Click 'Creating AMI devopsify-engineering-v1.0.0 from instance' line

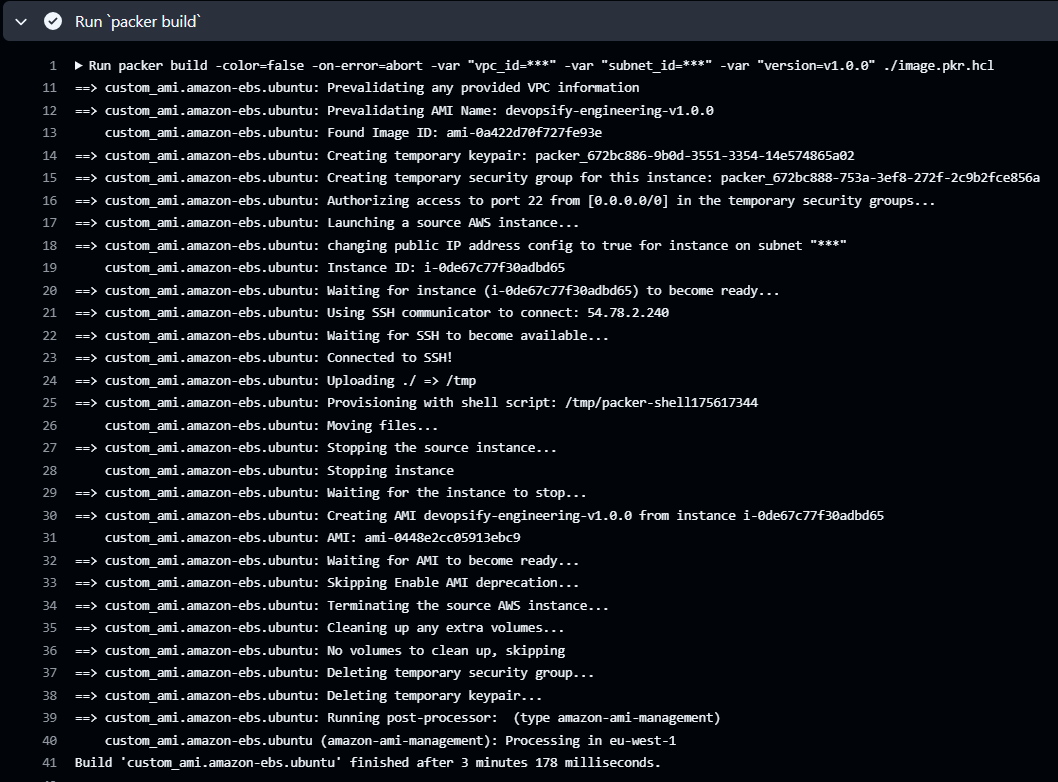point(479,515)
